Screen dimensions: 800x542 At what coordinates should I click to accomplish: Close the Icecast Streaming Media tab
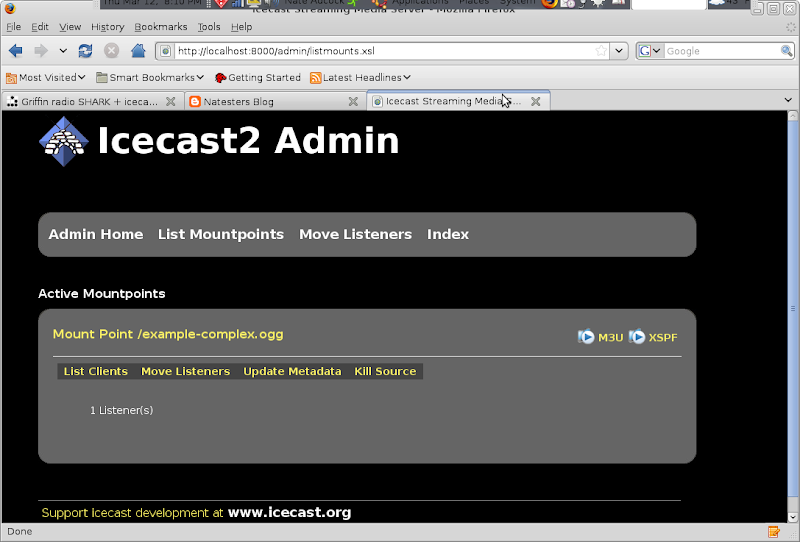click(x=536, y=102)
